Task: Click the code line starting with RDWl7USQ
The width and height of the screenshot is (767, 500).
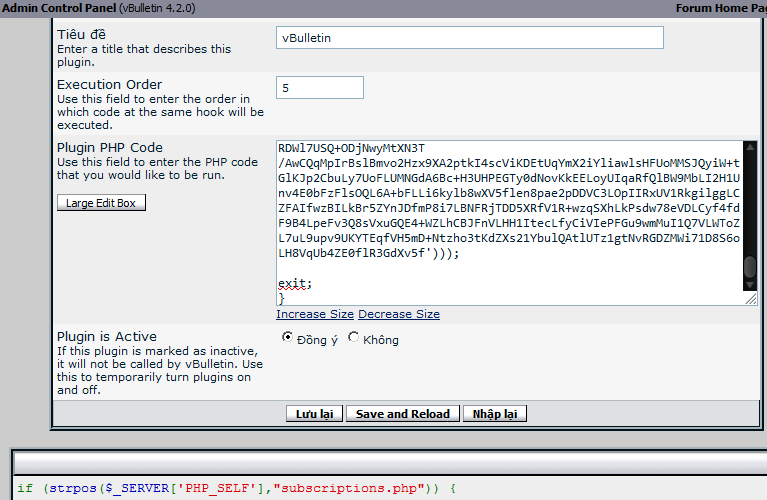Action: [x=352, y=148]
